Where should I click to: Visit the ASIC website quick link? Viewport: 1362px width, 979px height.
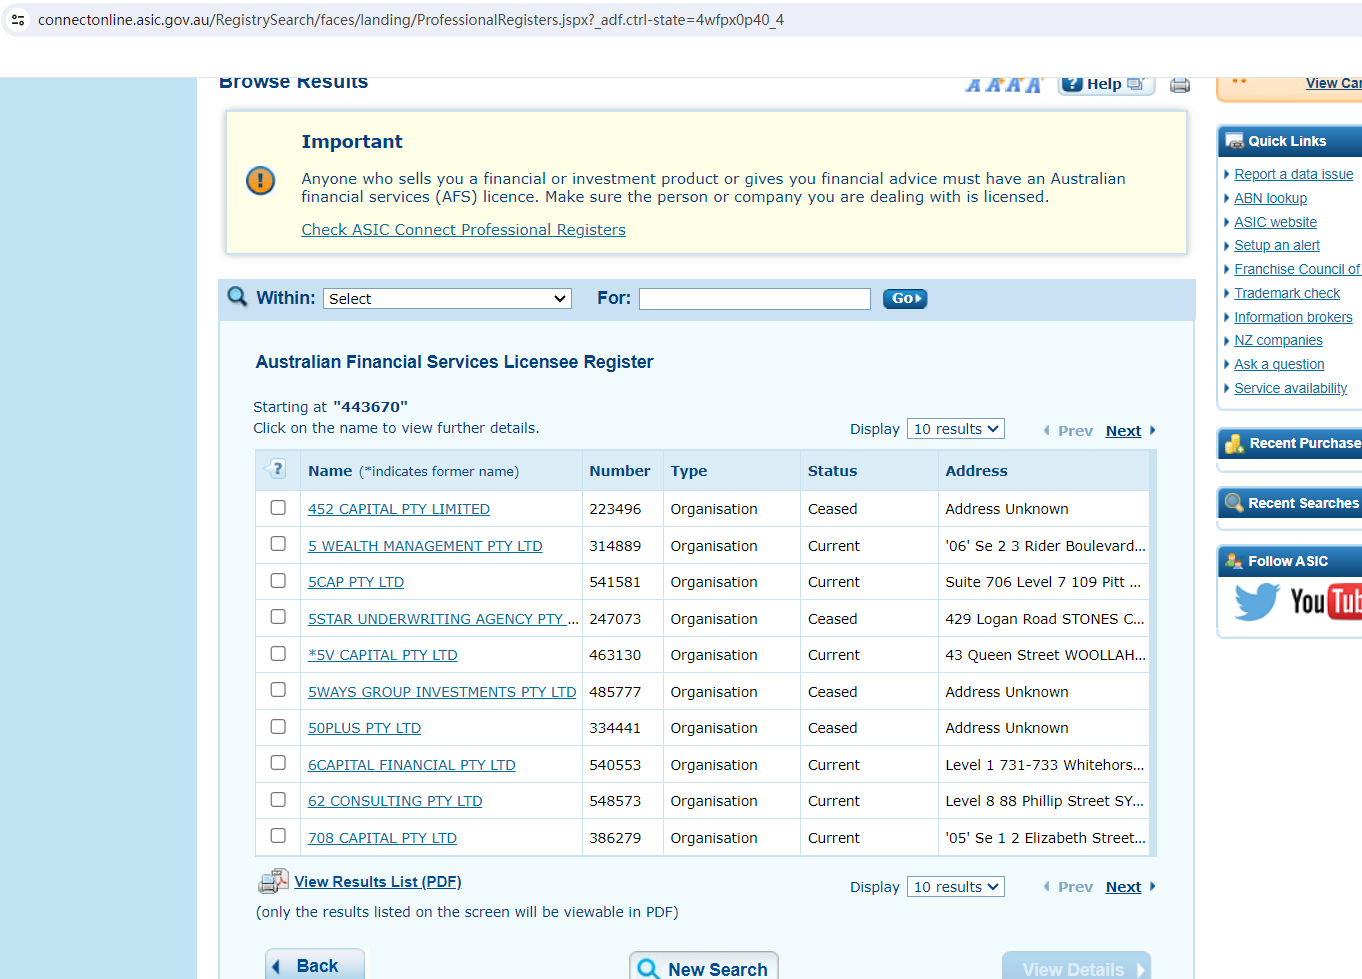pyautogui.click(x=1276, y=222)
